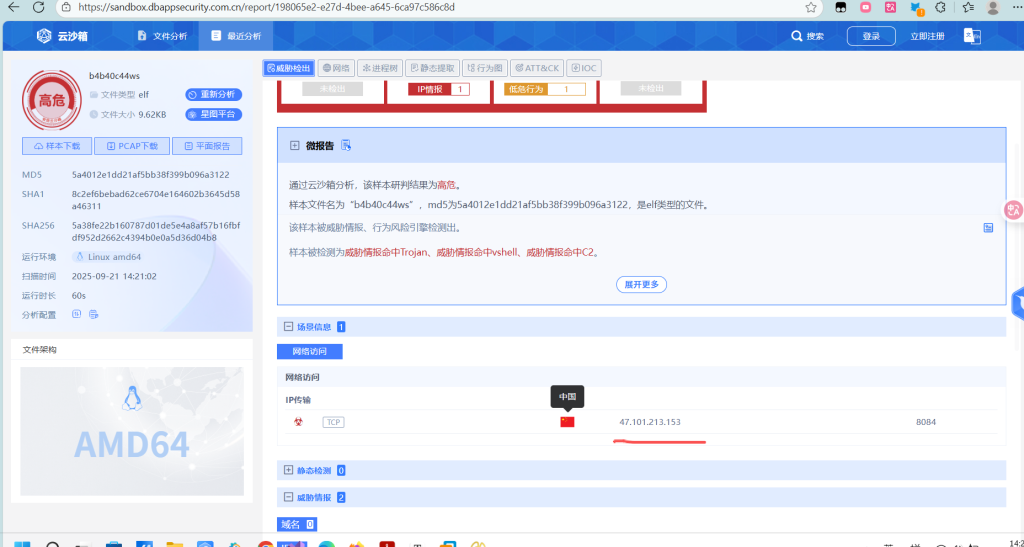Click first icon next to 分析配置

[x=77, y=314]
